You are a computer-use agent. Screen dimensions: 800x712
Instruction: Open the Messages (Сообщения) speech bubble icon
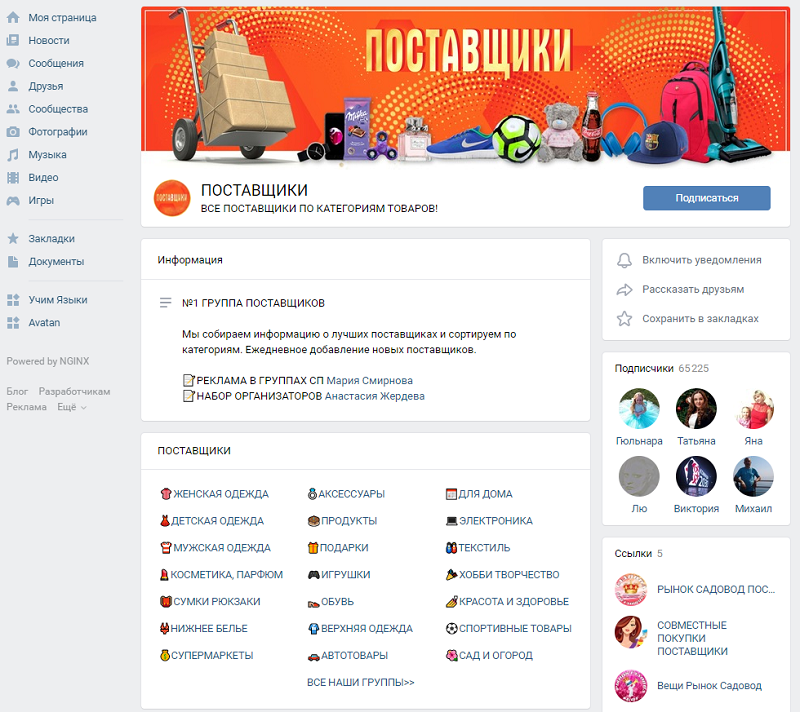click(13, 63)
